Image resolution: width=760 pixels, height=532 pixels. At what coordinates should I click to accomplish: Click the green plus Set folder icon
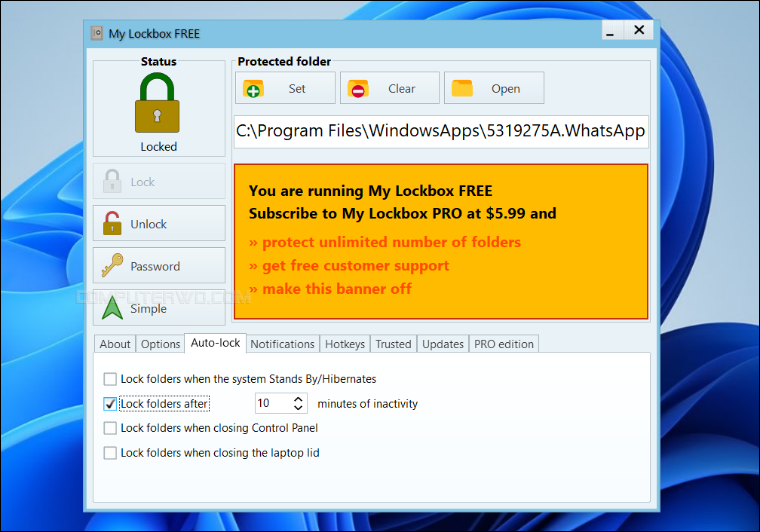253,89
